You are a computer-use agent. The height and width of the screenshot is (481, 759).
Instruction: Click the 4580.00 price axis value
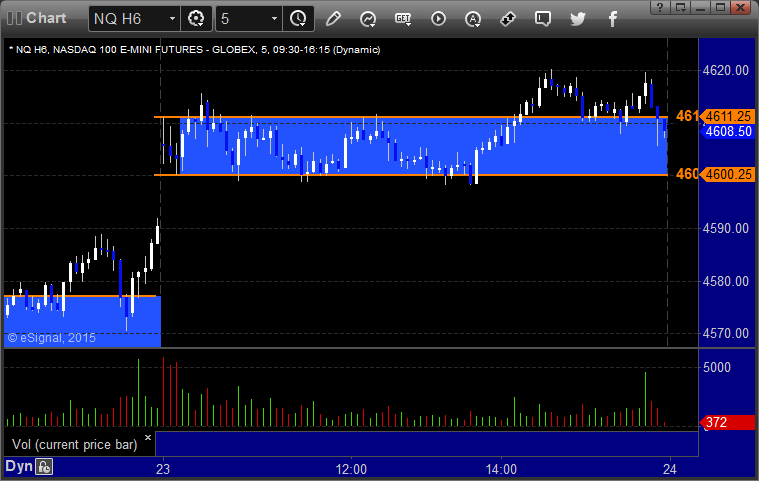[726, 281]
